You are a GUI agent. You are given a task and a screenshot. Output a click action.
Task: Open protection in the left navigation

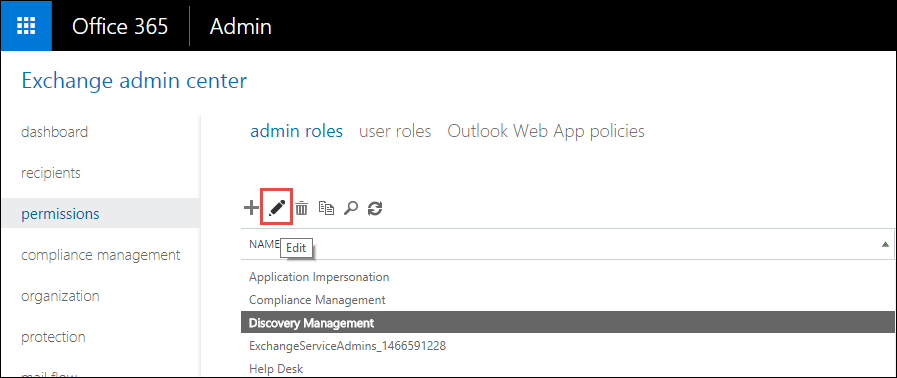(x=53, y=337)
